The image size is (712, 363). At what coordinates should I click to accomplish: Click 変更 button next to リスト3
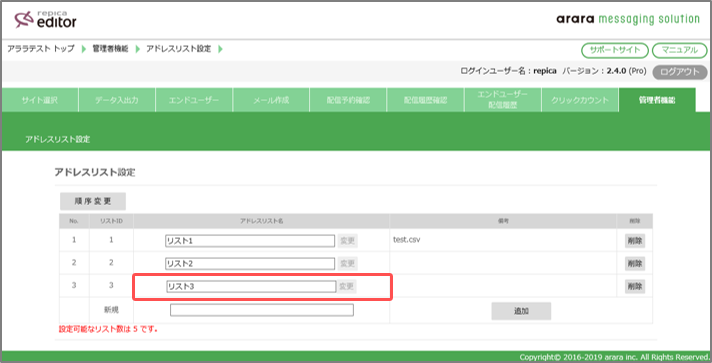tap(346, 287)
